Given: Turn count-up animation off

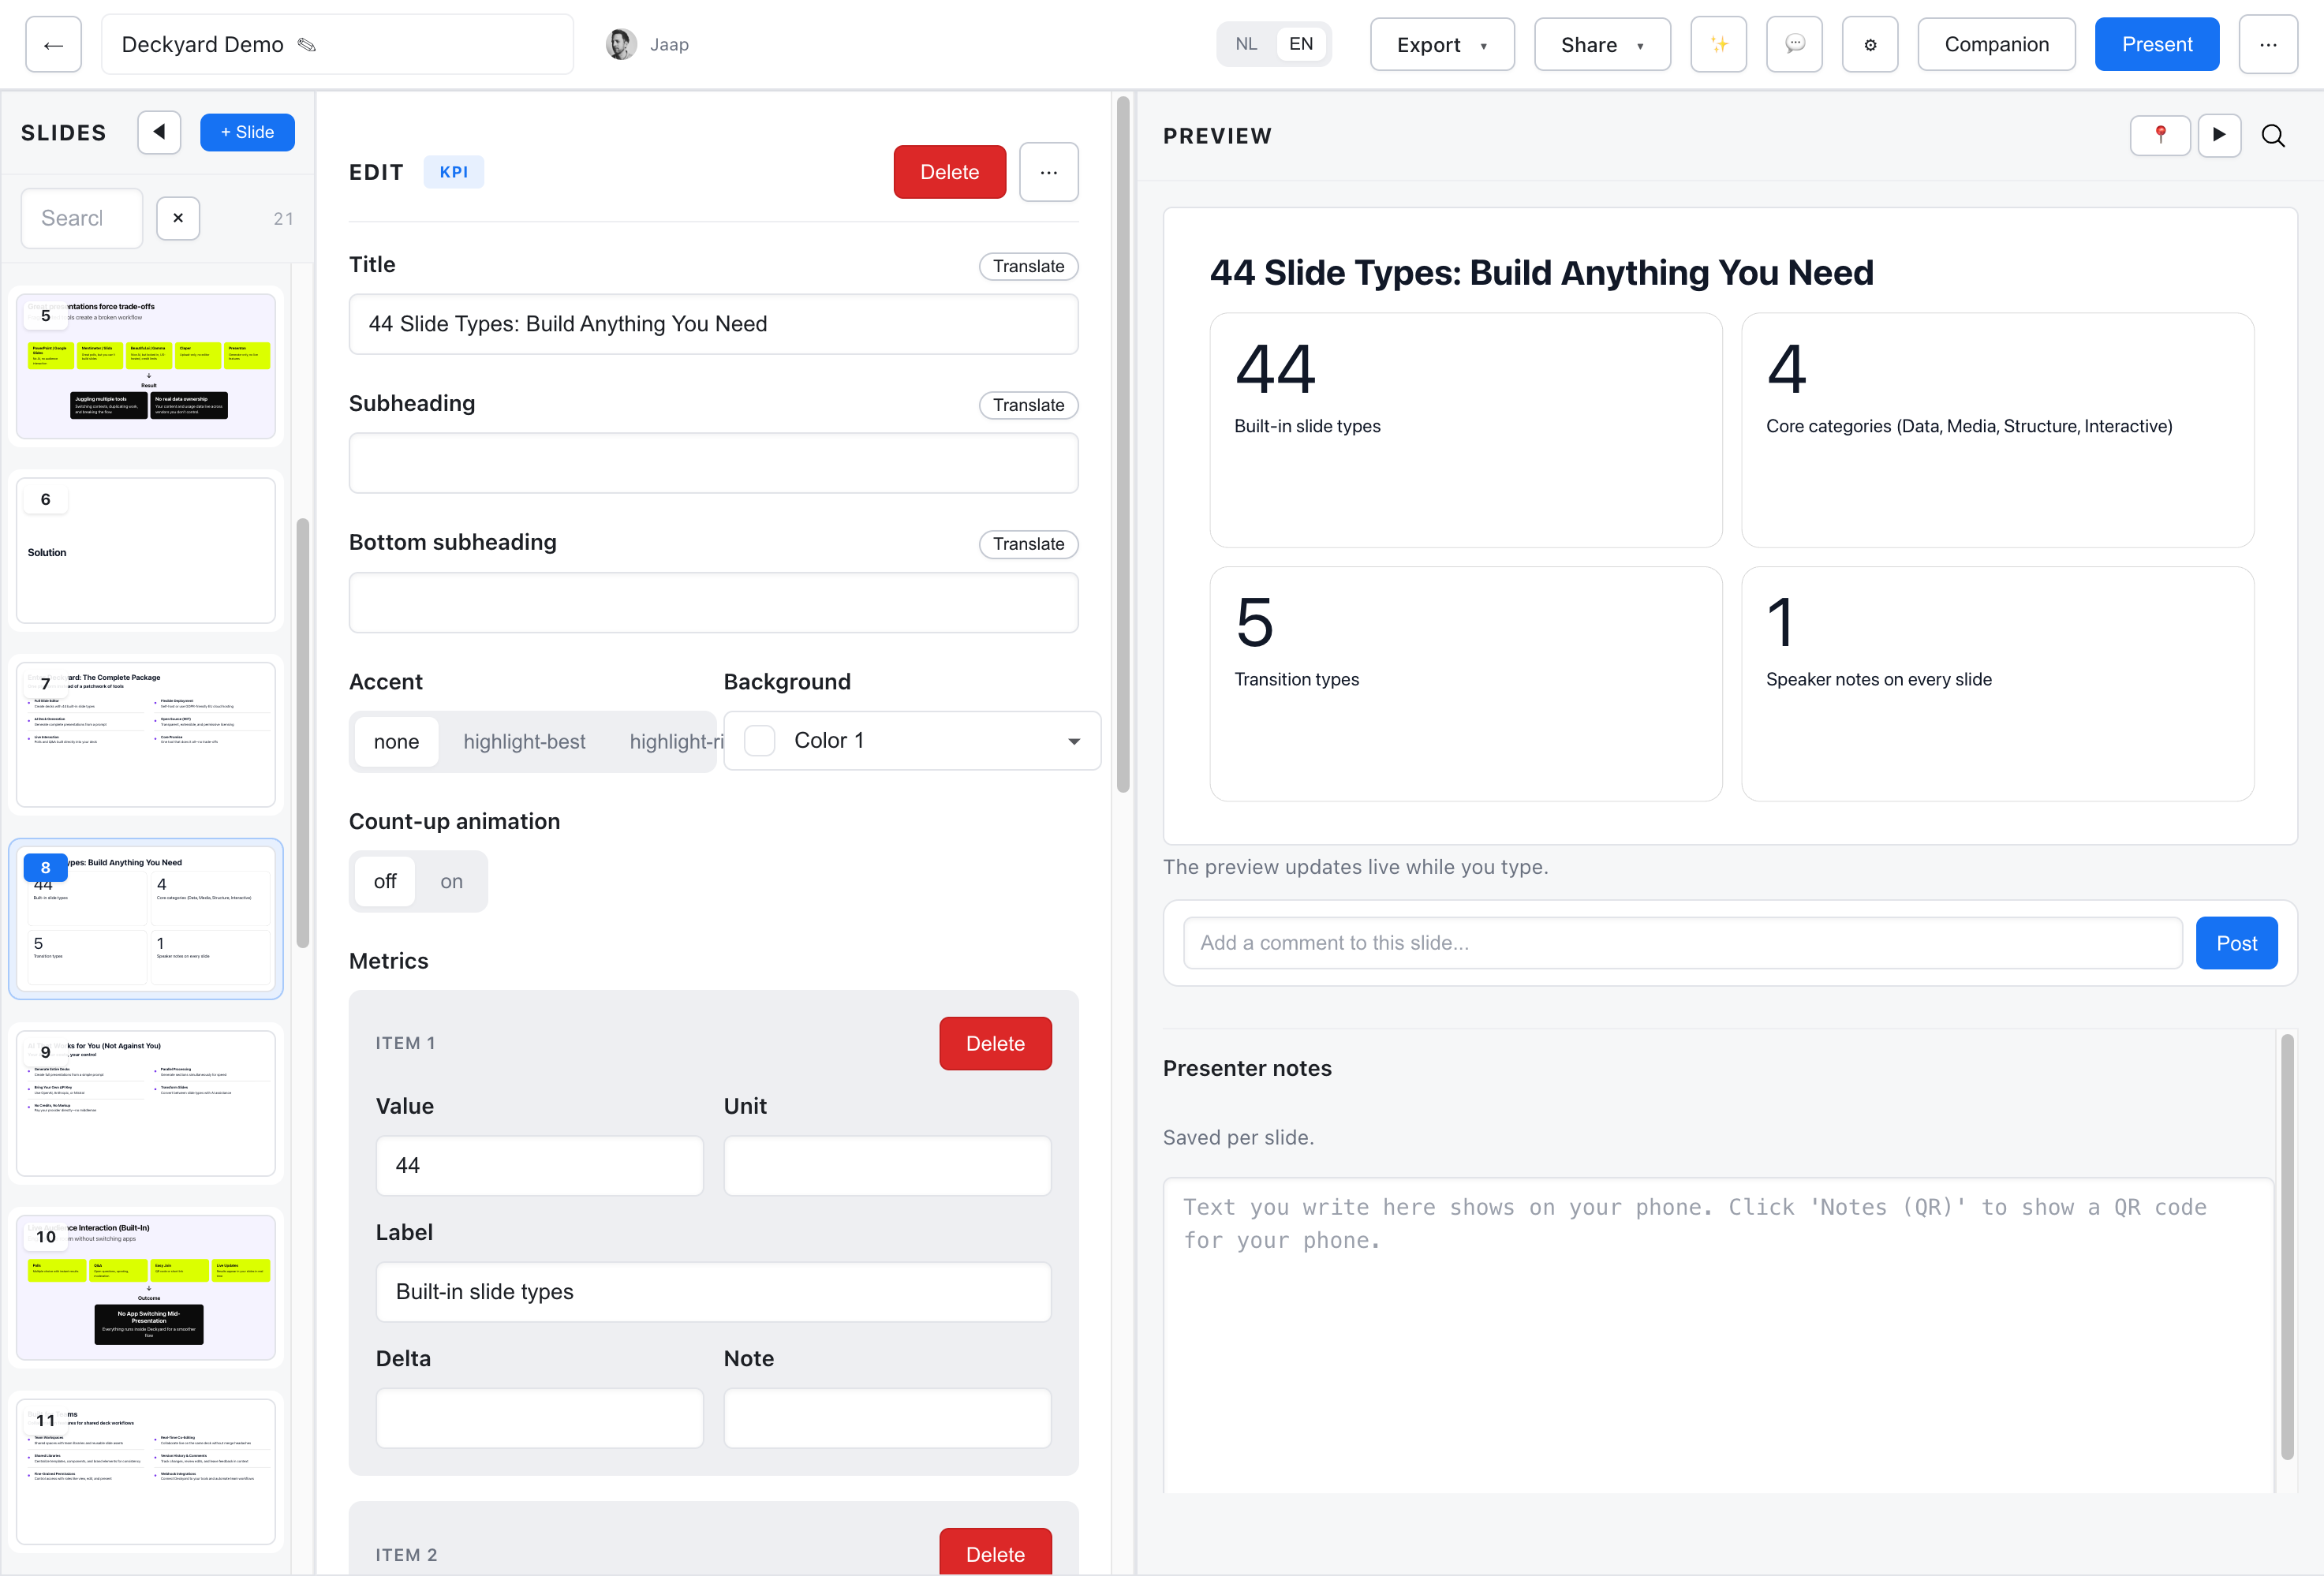Looking at the screenshot, I should point(385,881).
